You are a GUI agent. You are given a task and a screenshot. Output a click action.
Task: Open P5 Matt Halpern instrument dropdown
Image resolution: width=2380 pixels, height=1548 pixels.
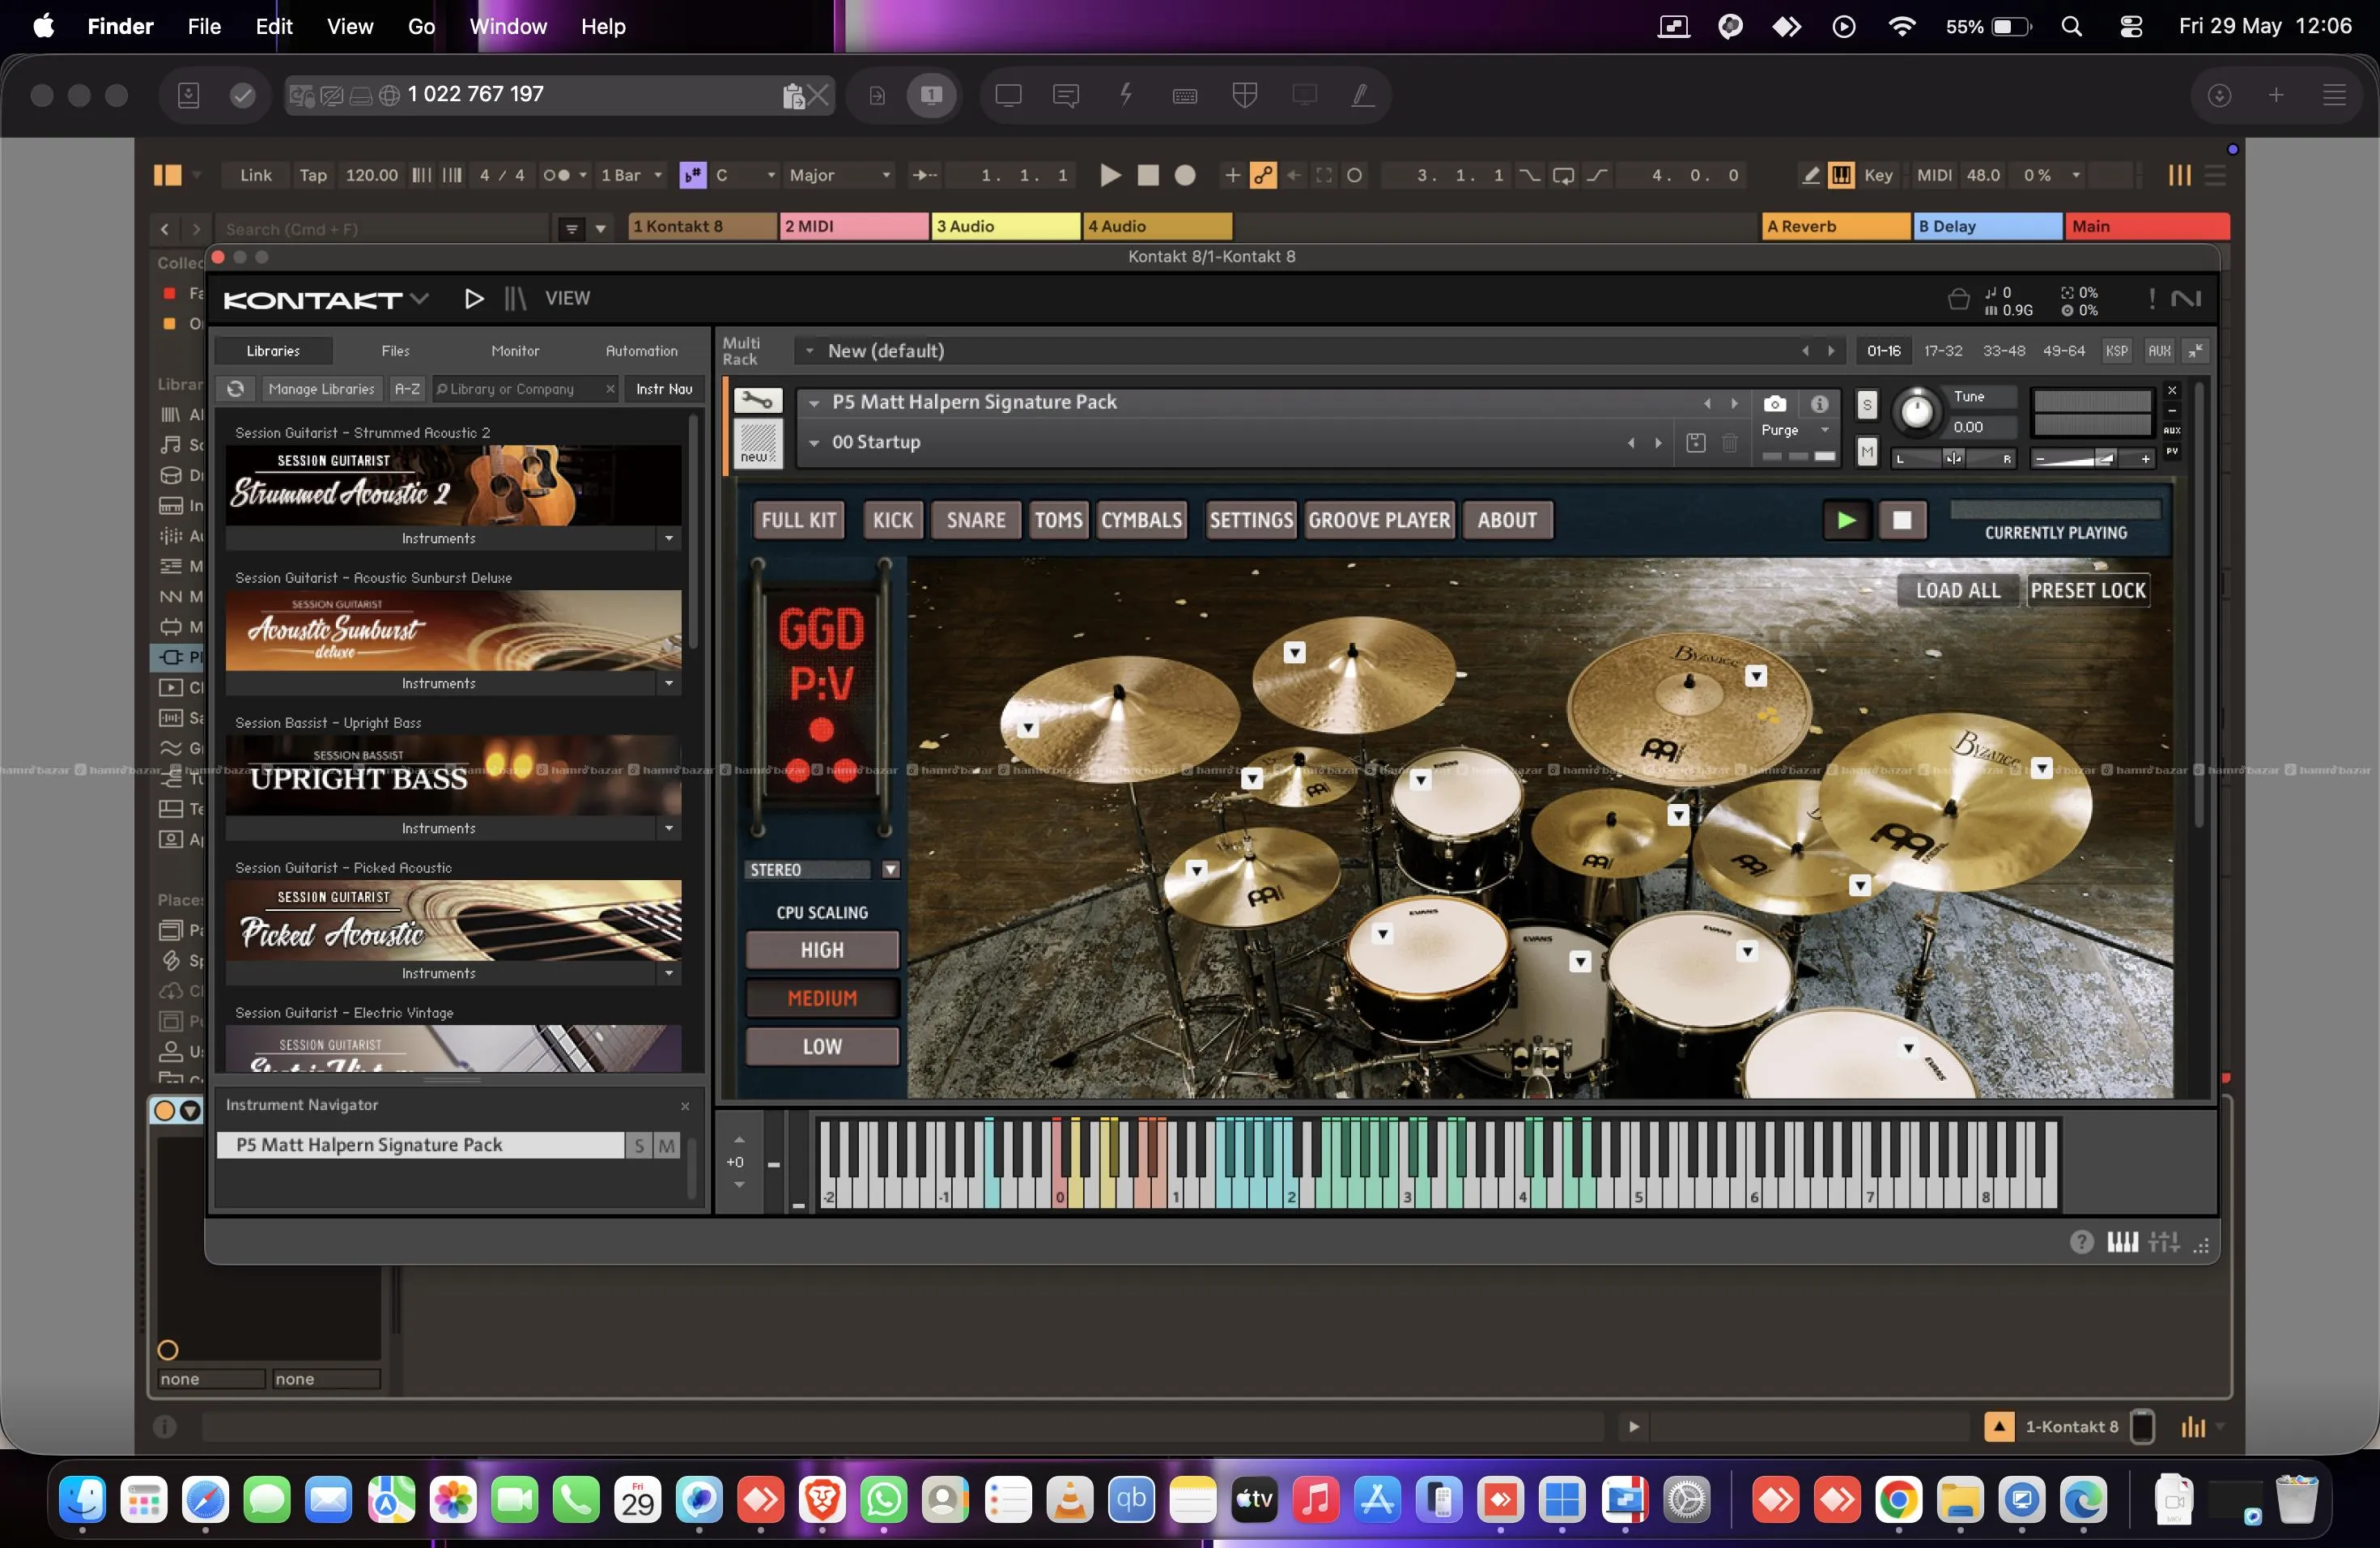814,402
